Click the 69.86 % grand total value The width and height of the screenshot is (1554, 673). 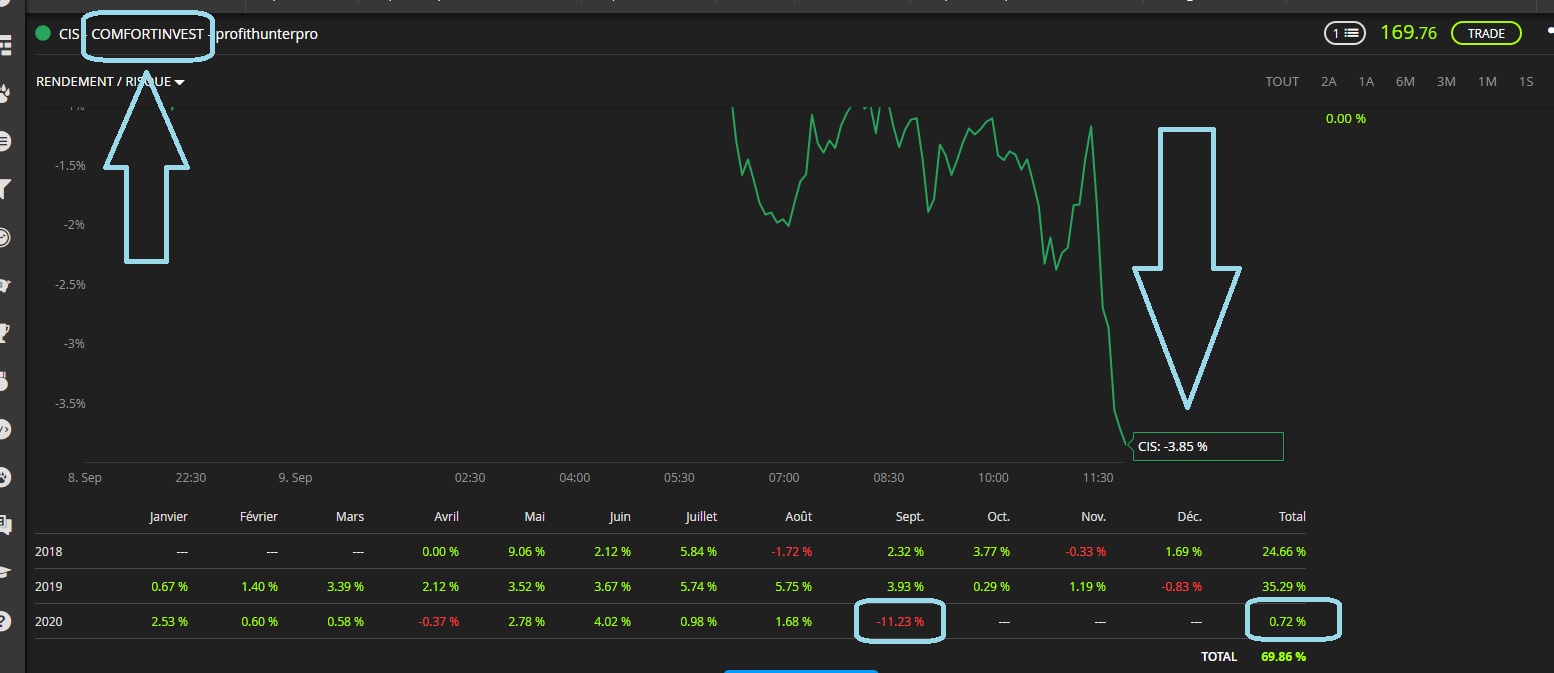pos(1283,657)
